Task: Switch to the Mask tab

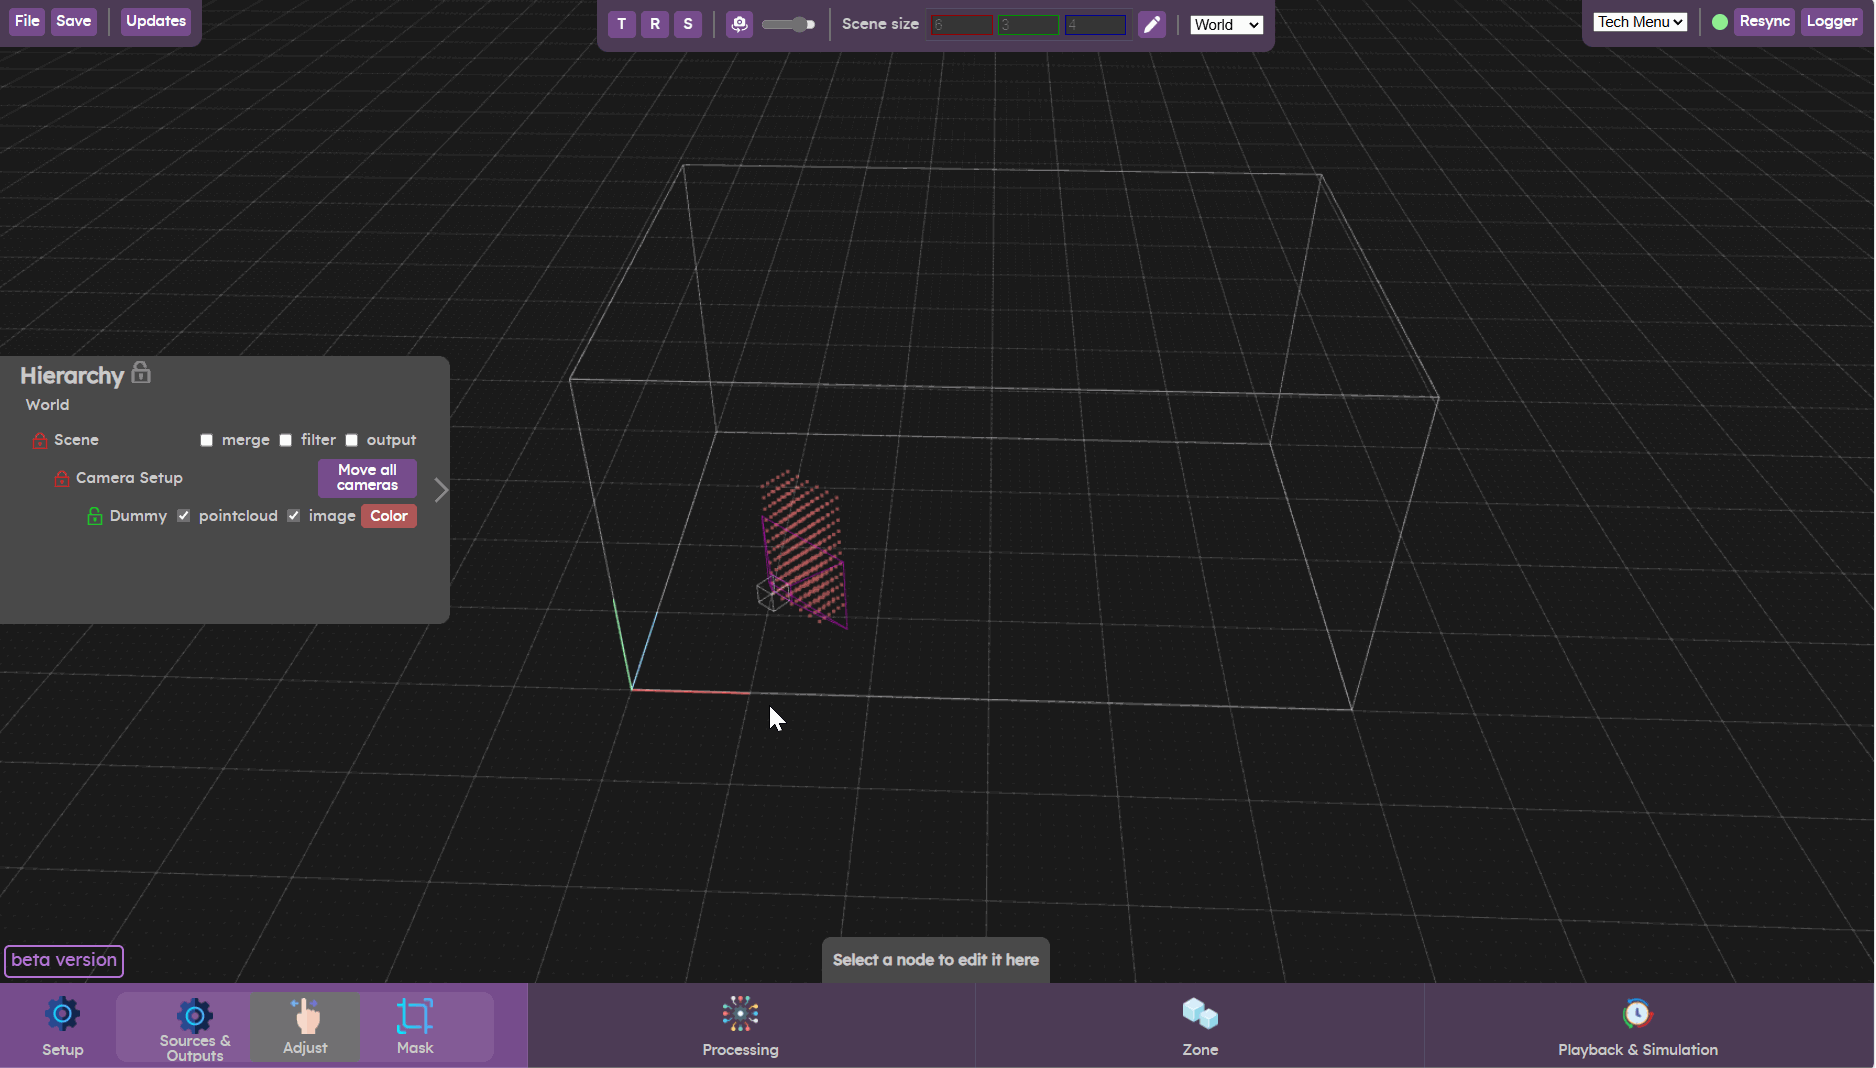Action: click(415, 1026)
